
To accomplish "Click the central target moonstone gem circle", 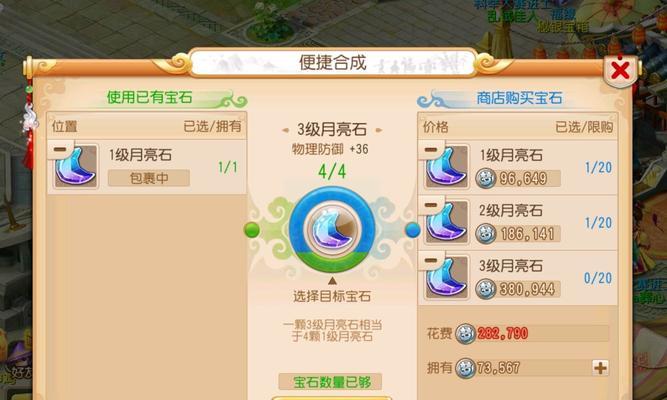I will tap(332, 229).
